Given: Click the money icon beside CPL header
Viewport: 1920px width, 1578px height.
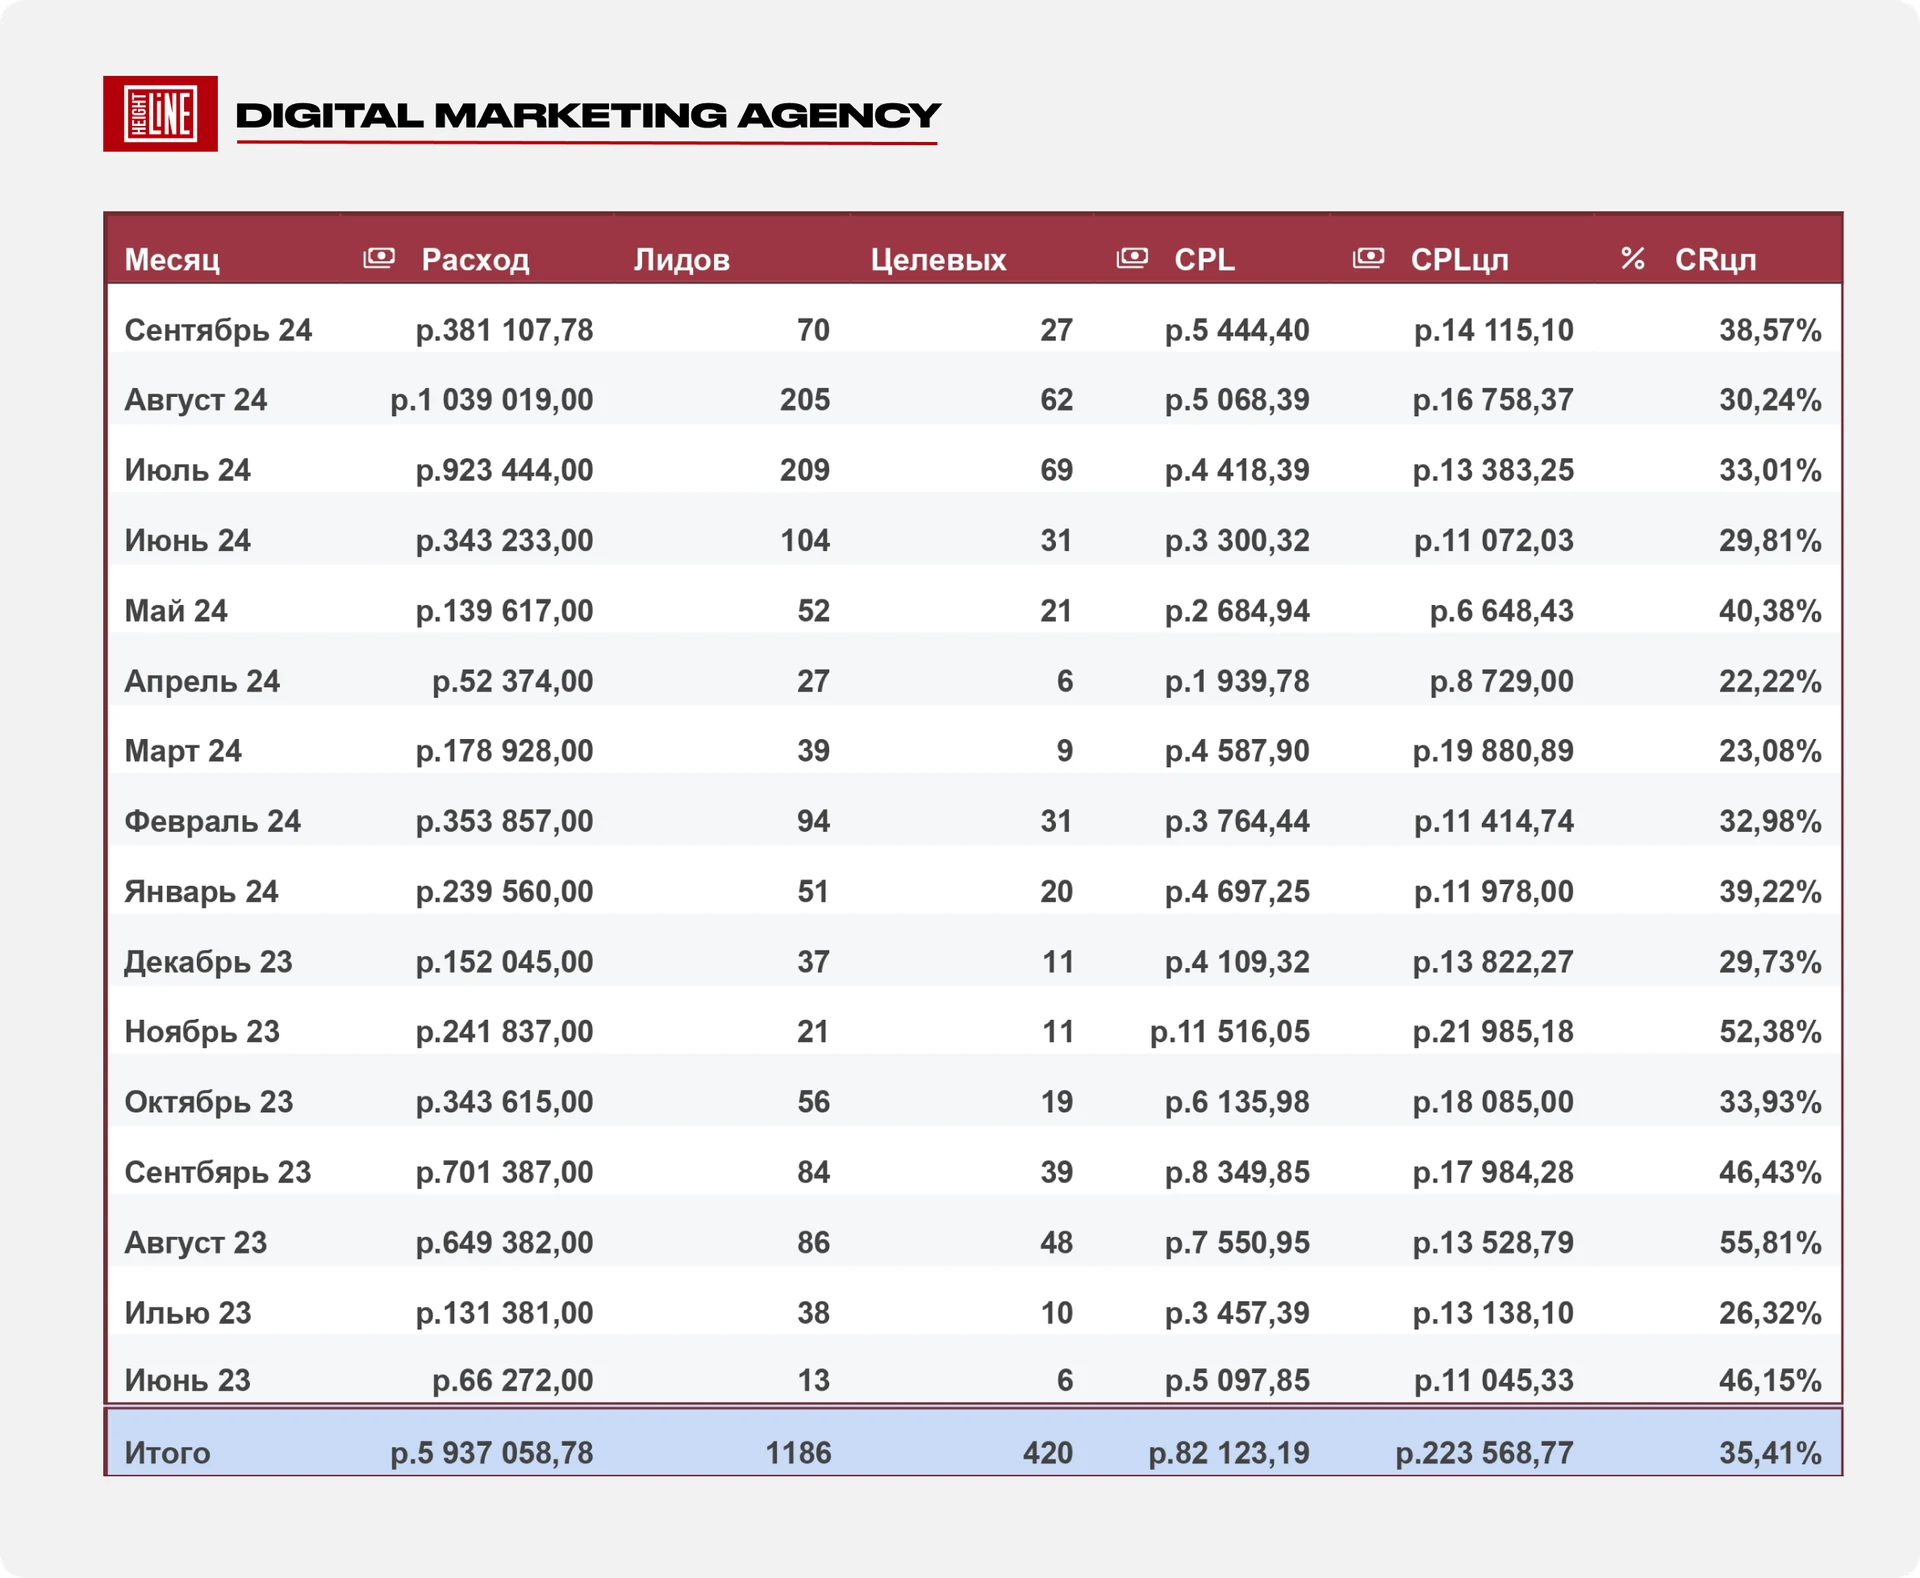Looking at the screenshot, I should pos(1132,258).
